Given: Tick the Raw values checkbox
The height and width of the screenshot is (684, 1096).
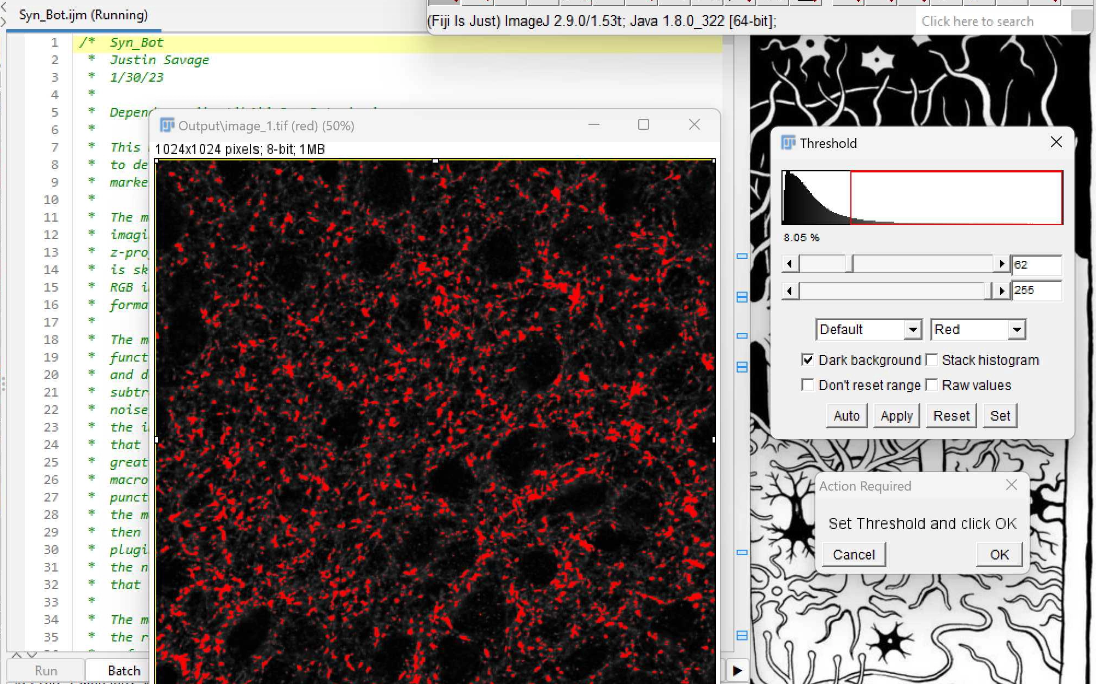Looking at the screenshot, I should click(x=932, y=385).
